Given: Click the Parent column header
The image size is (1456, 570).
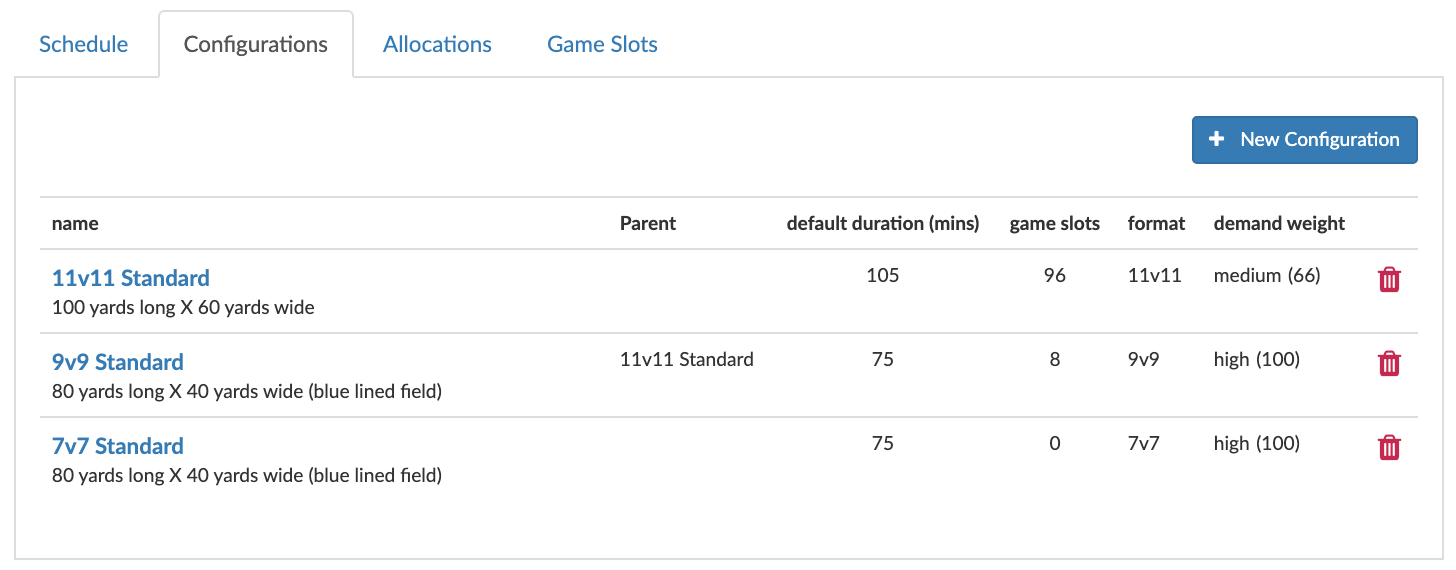Looking at the screenshot, I should pyautogui.click(x=648, y=223).
